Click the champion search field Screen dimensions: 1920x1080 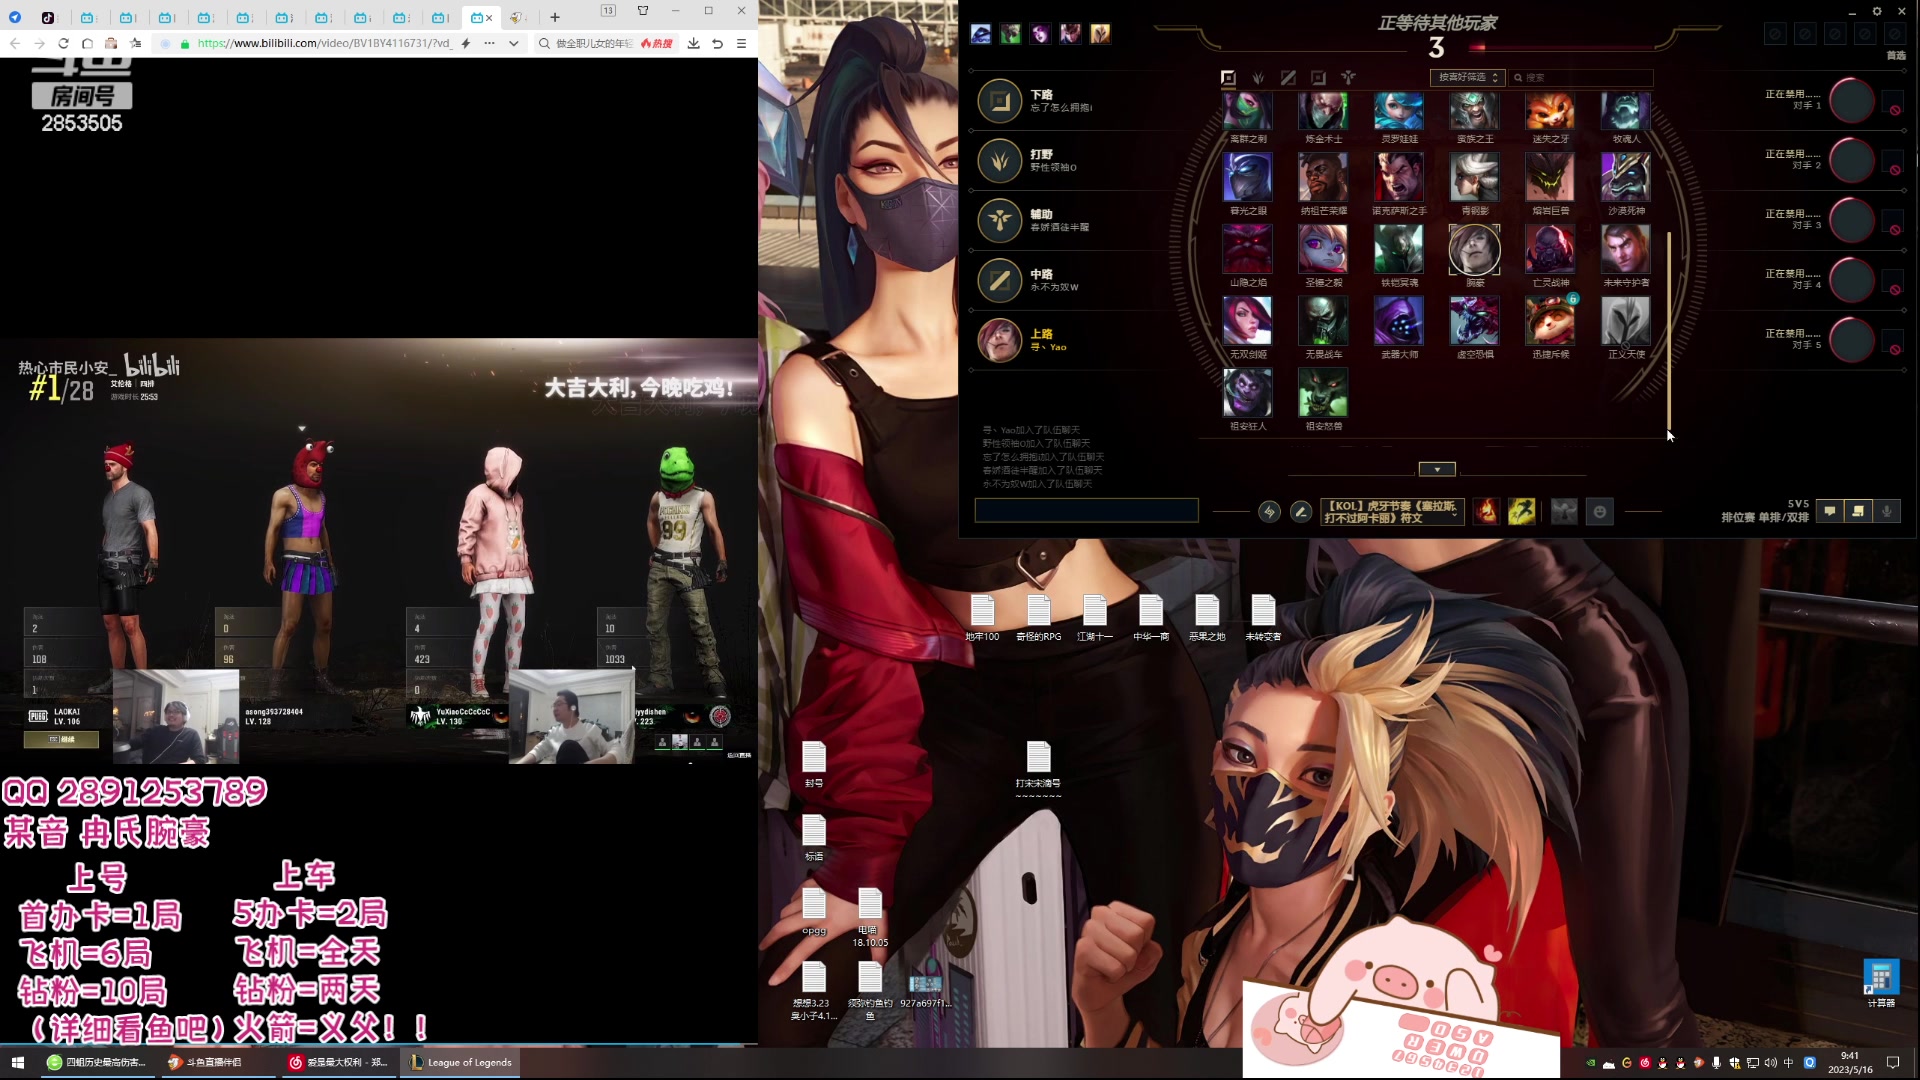pos(1580,77)
